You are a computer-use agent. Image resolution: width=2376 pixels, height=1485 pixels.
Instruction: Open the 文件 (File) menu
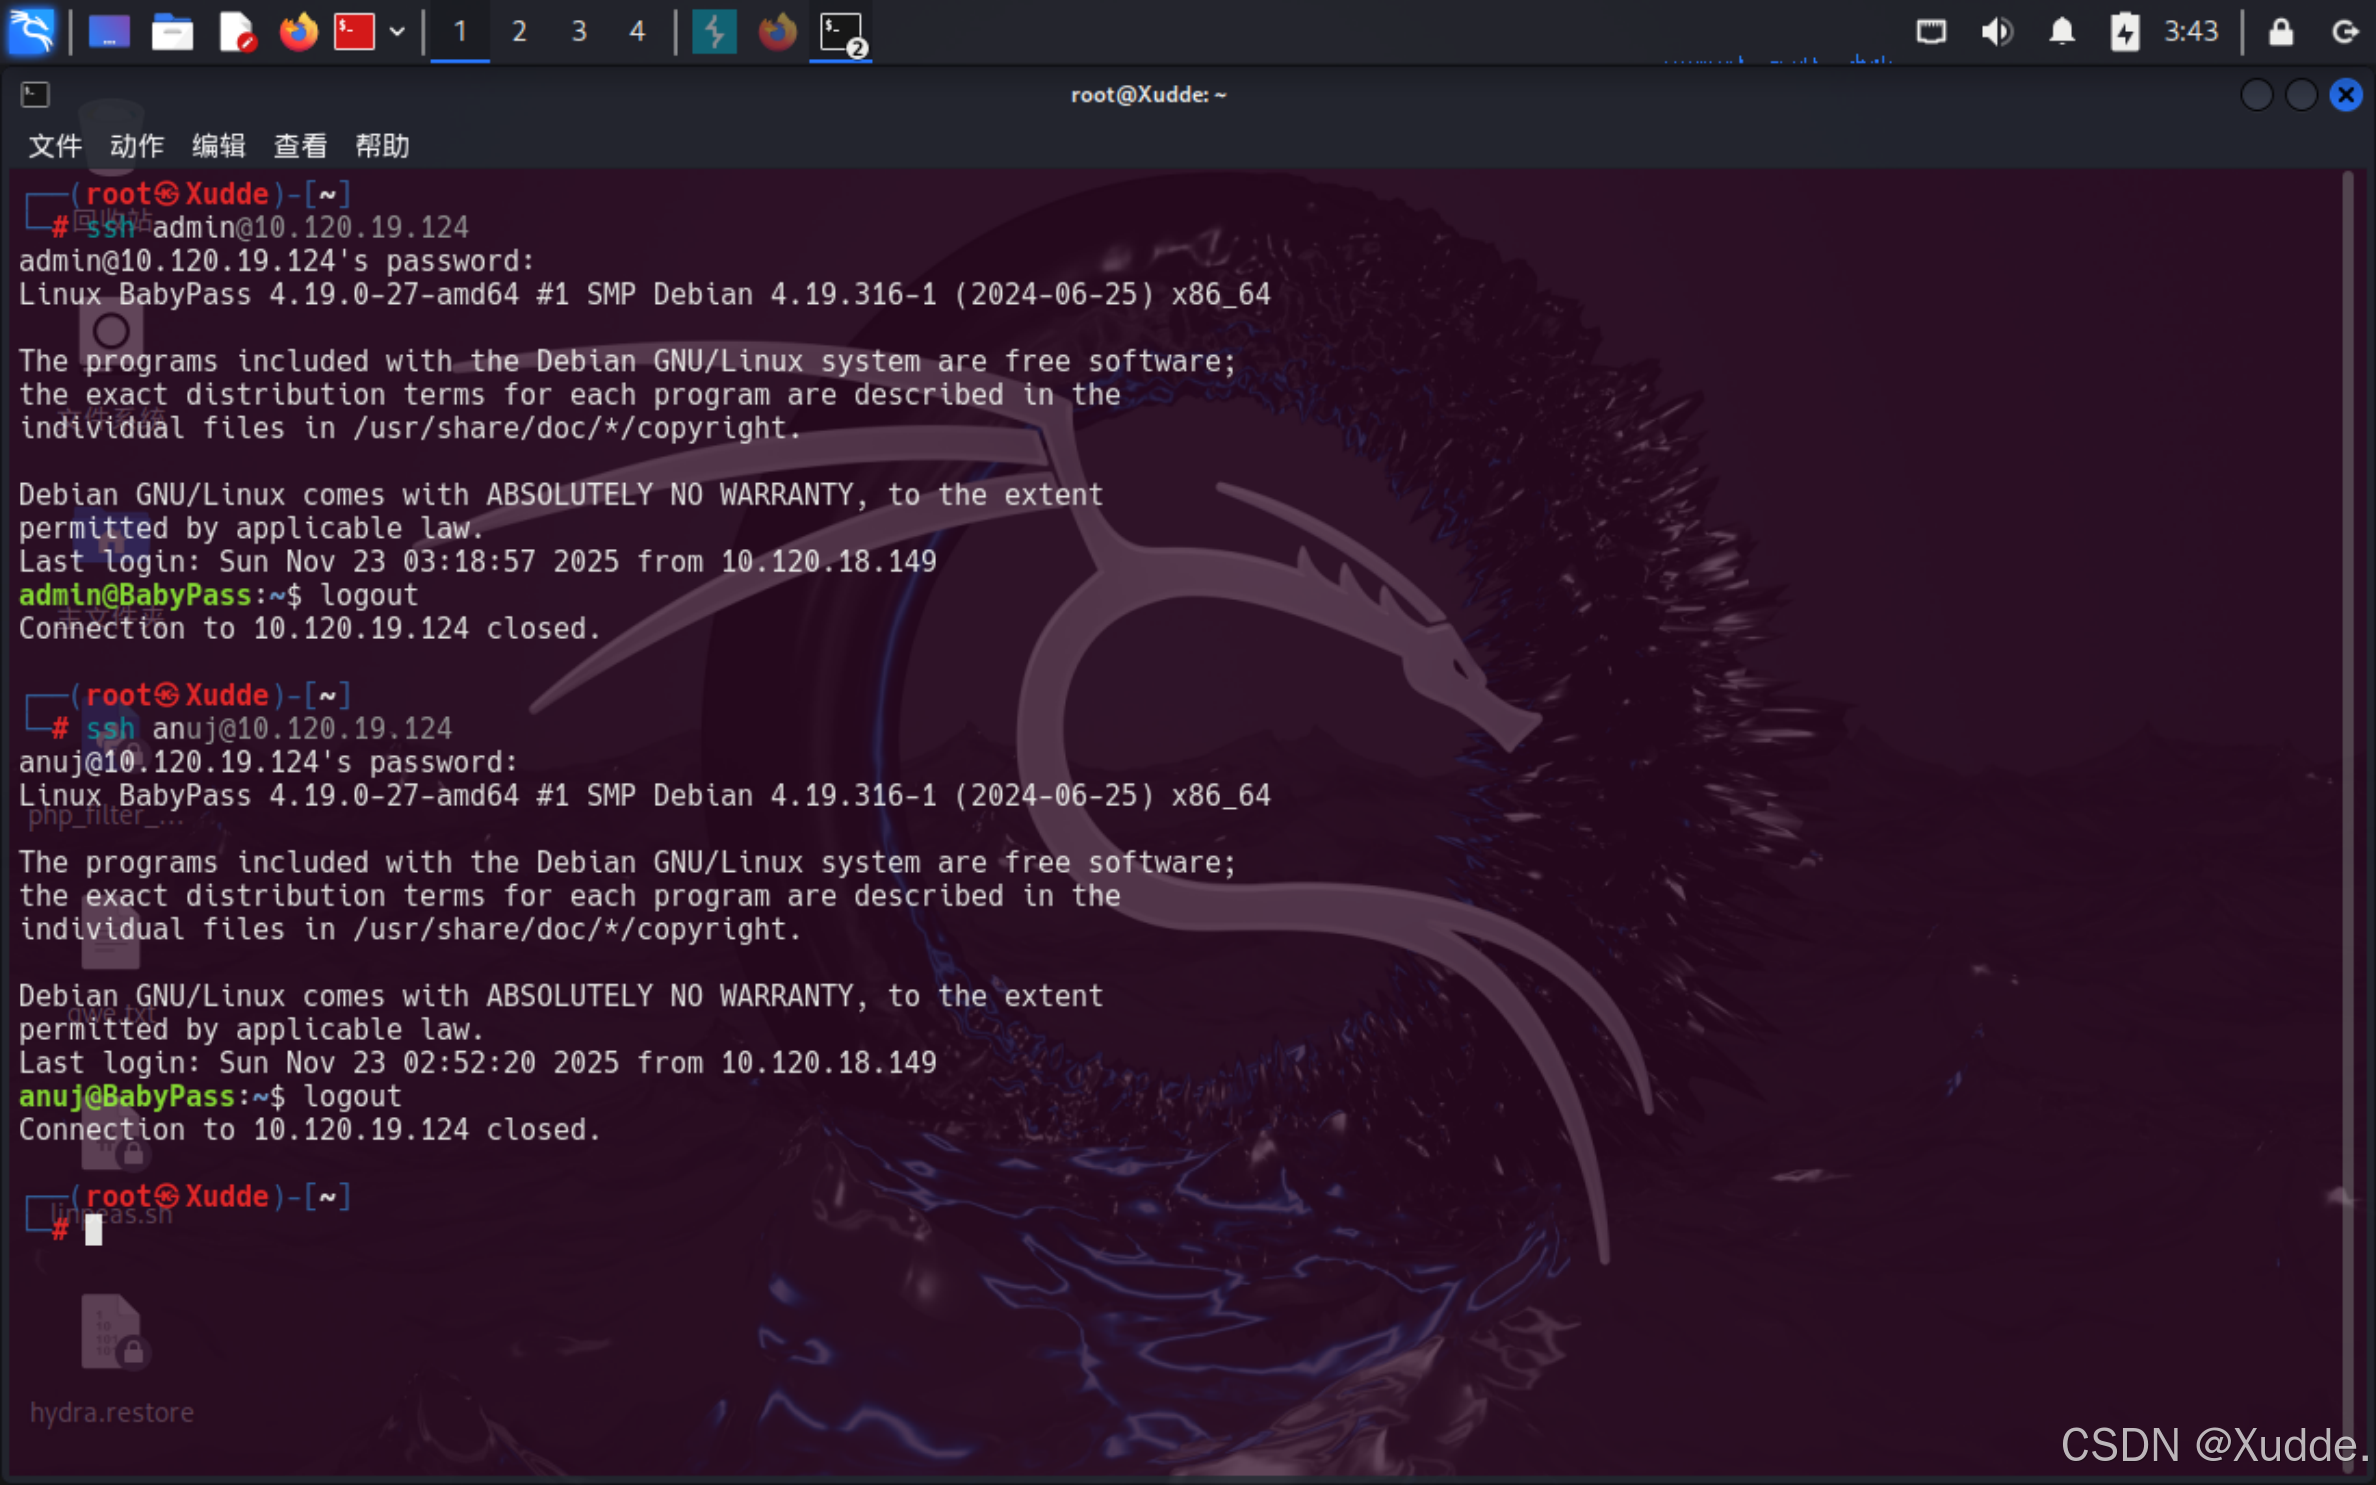tap(54, 146)
